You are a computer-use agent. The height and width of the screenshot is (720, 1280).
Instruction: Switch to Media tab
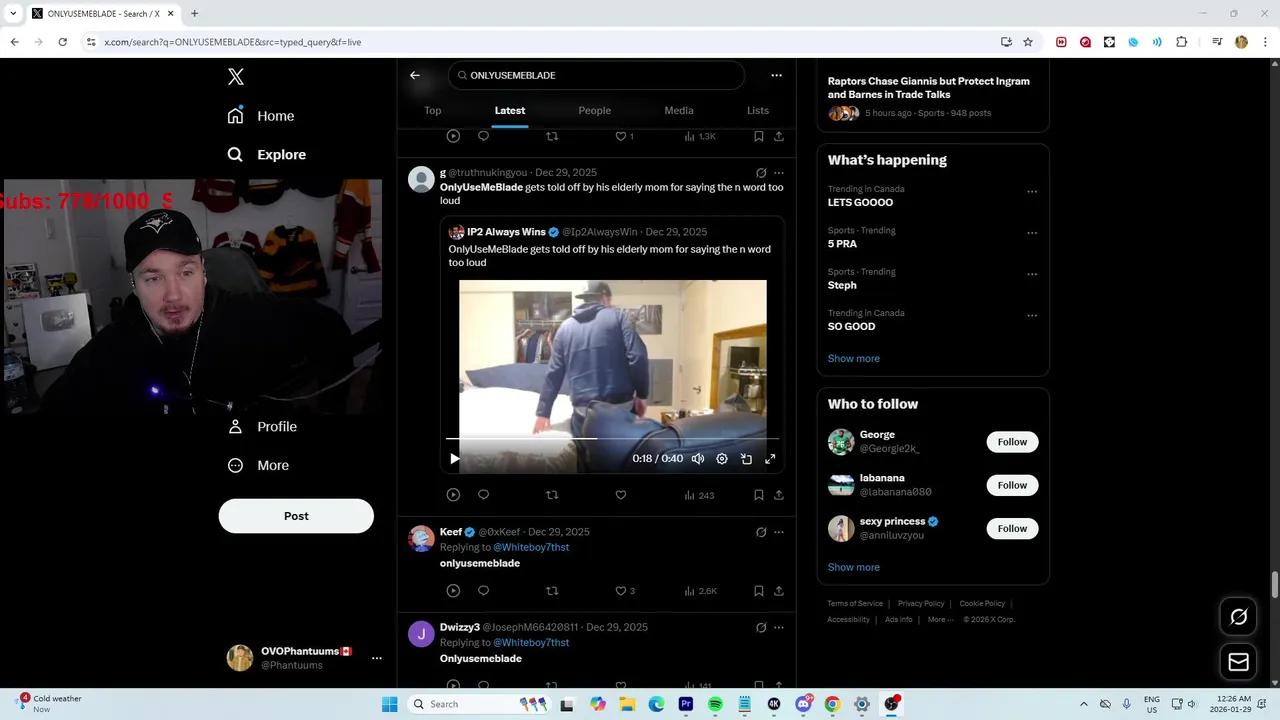(x=679, y=110)
